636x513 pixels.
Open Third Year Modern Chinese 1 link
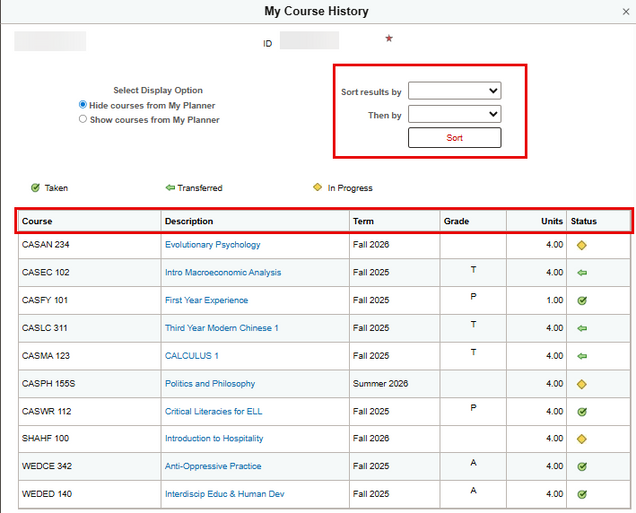[x=221, y=328]
